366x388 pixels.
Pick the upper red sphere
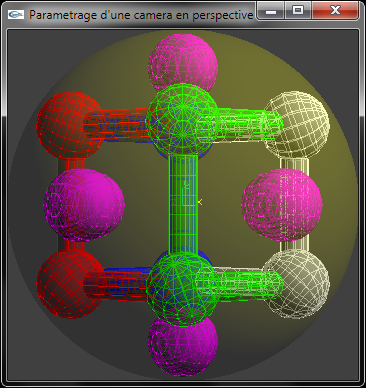tap(70, 125)
